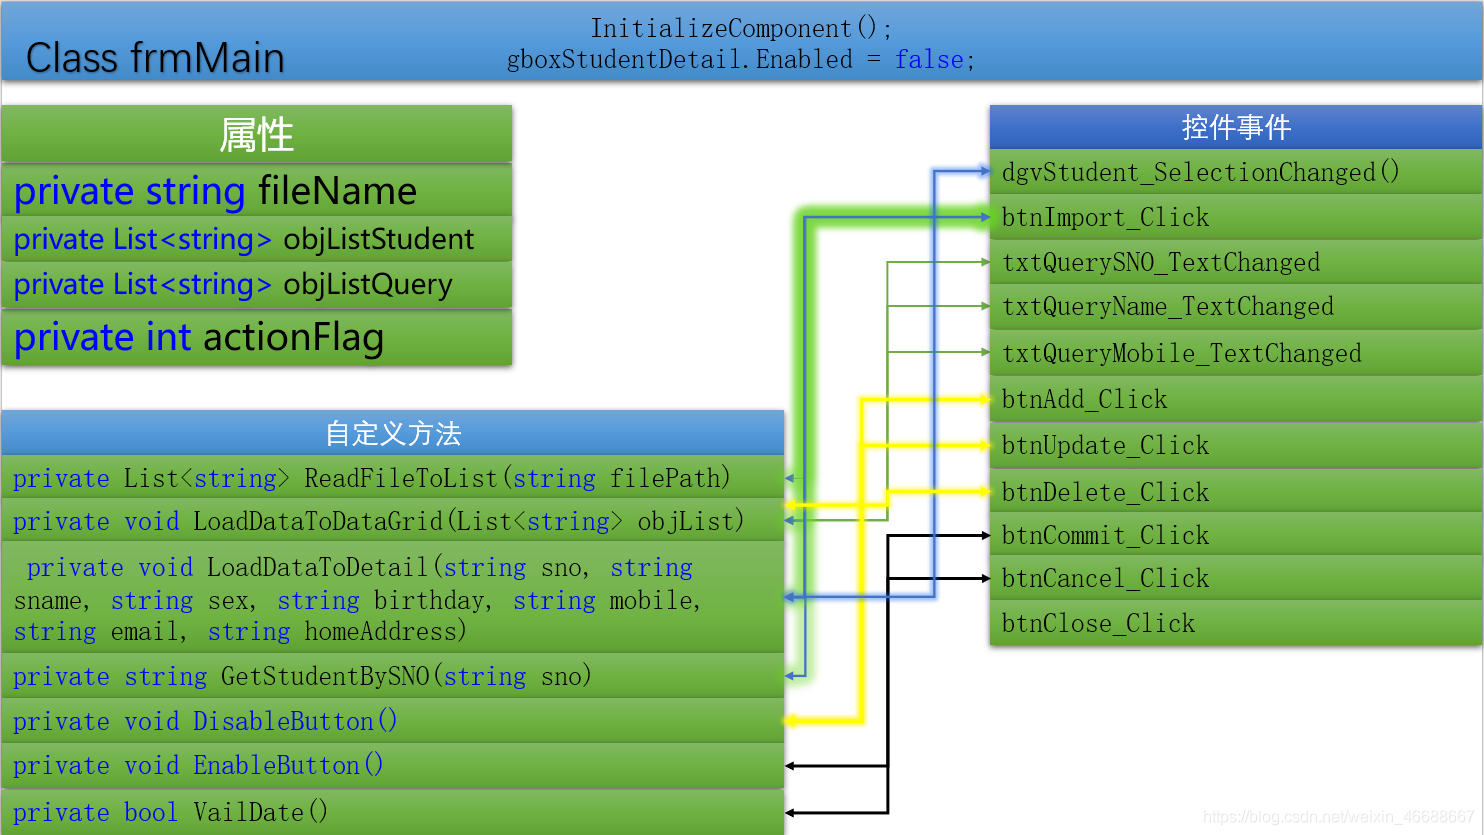The width and height of the screenshot is (1484, 835).
Task: Click the 控件事件 header
Action: coord(1236,127)
